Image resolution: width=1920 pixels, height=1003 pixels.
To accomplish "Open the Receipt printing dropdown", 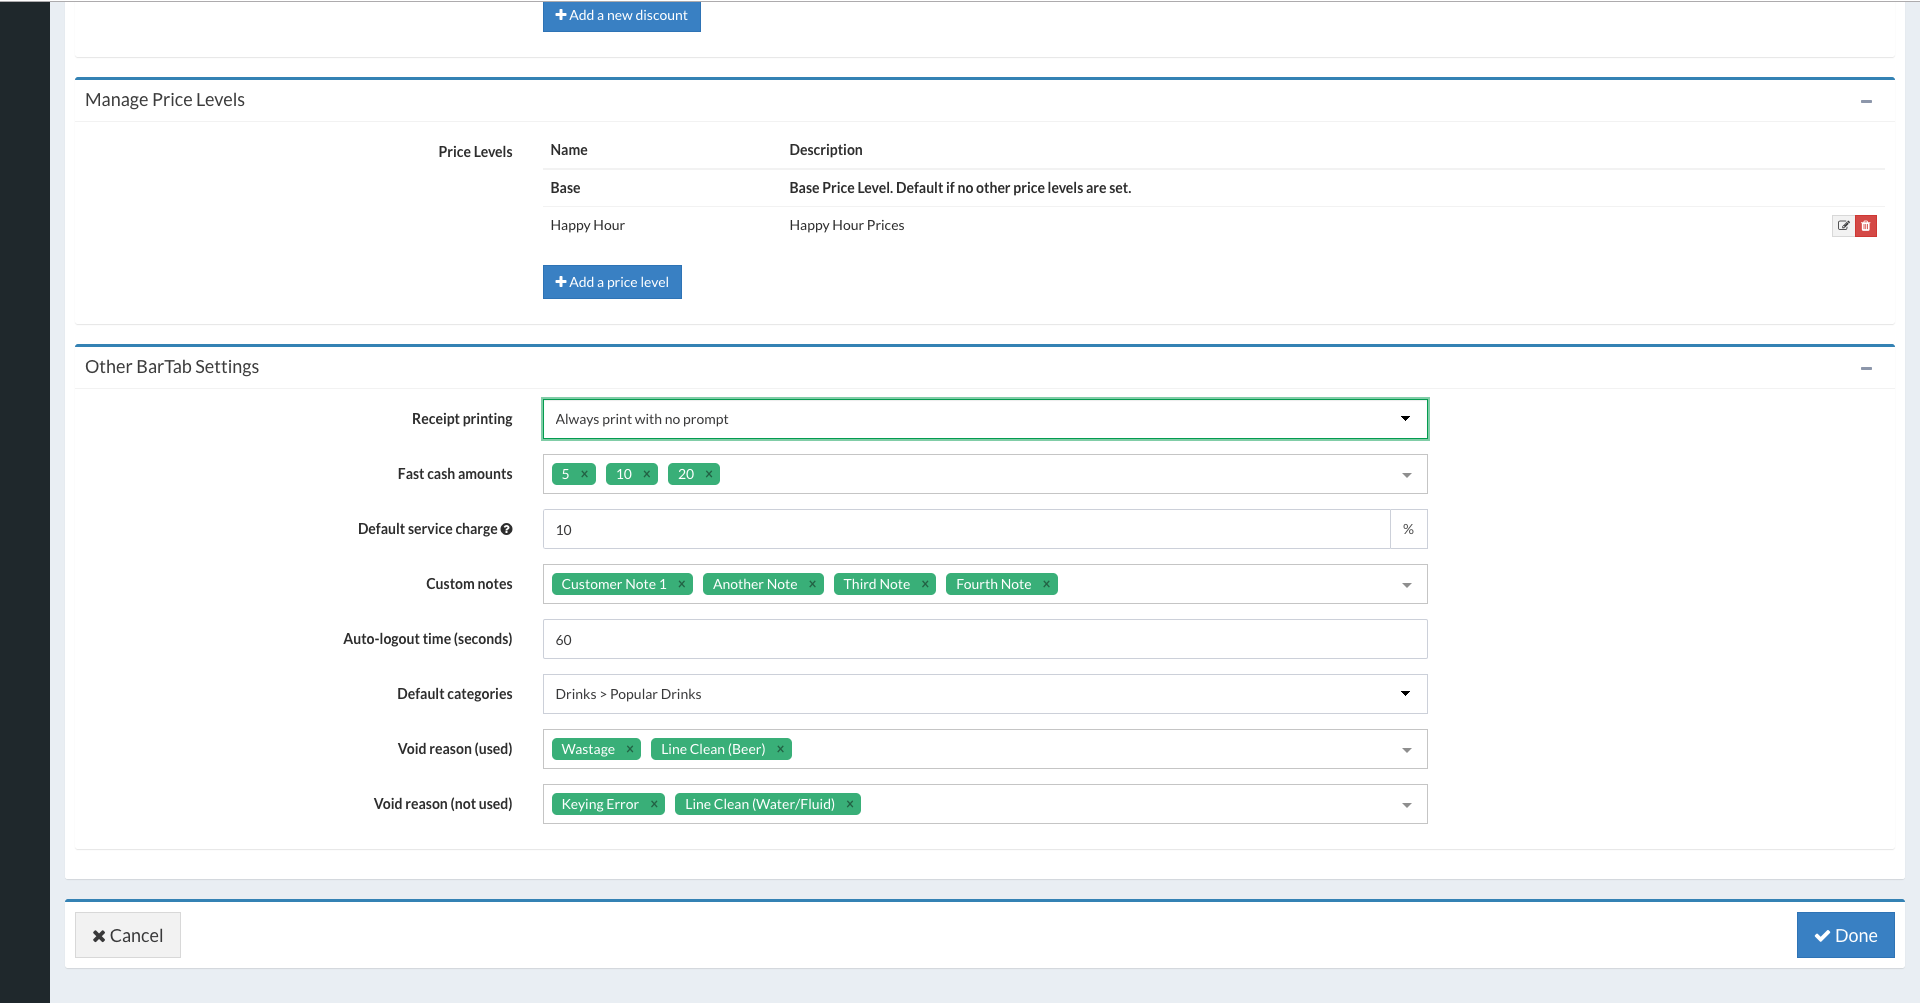I will [985, 419].
